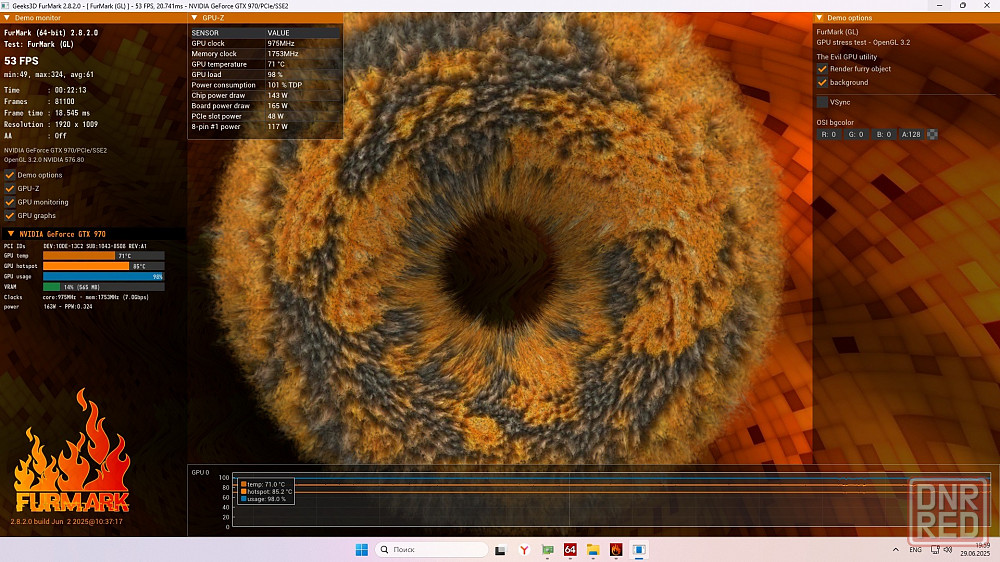This screenshot has width=1000, height=562.
Task: Launch Yandex Browser from the taskbar
Action: click(524, 550)
